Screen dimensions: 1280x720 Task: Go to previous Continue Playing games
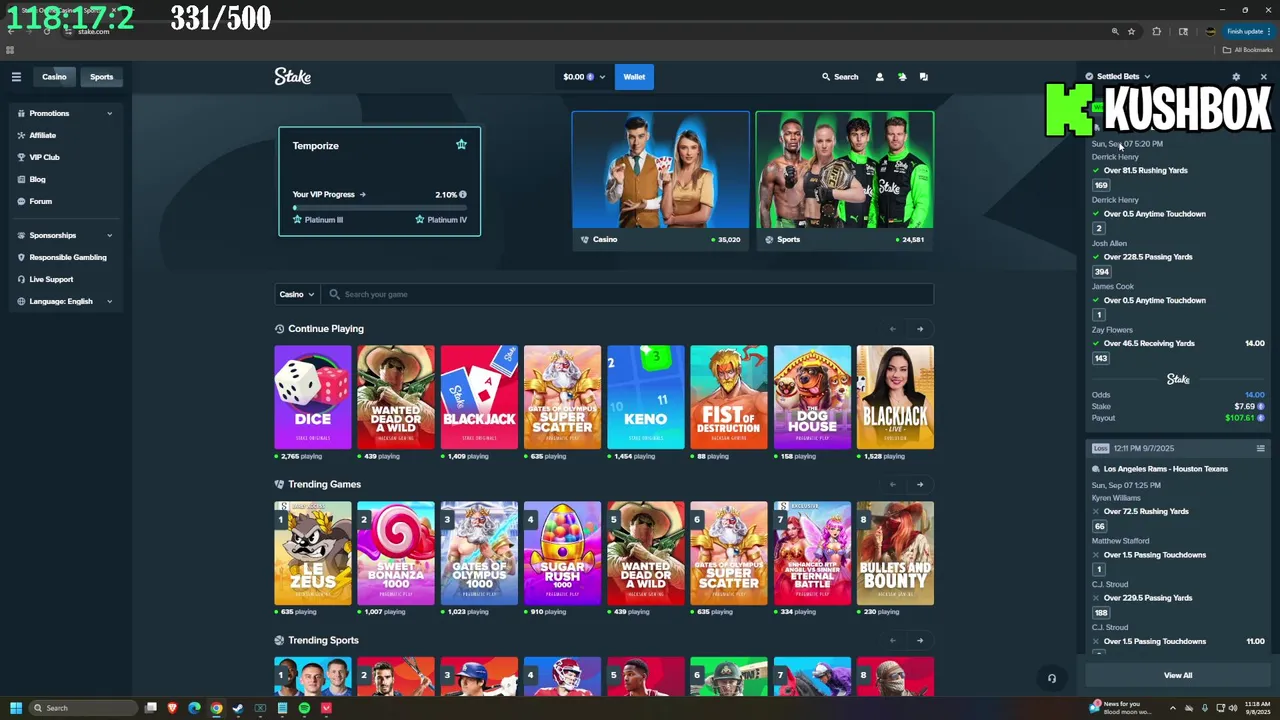pyautogui.click(x=893, y=328)
